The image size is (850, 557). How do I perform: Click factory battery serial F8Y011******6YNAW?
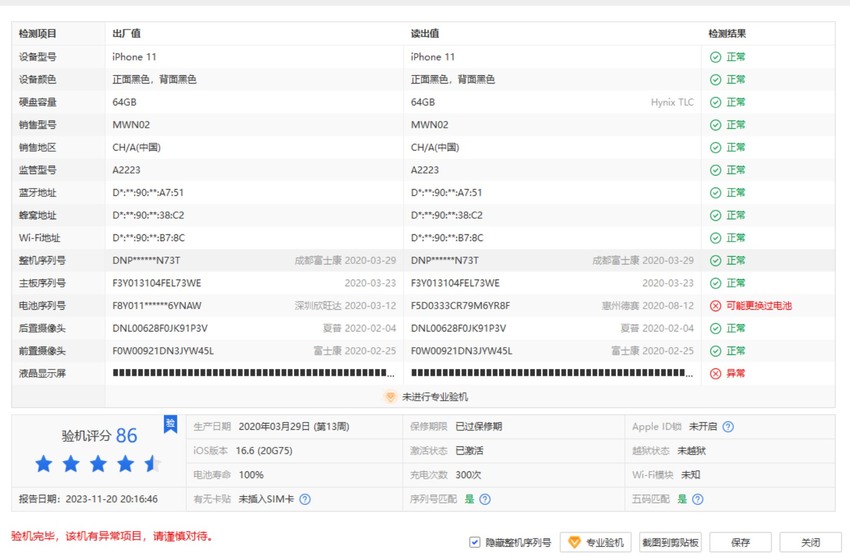point(157,306)
